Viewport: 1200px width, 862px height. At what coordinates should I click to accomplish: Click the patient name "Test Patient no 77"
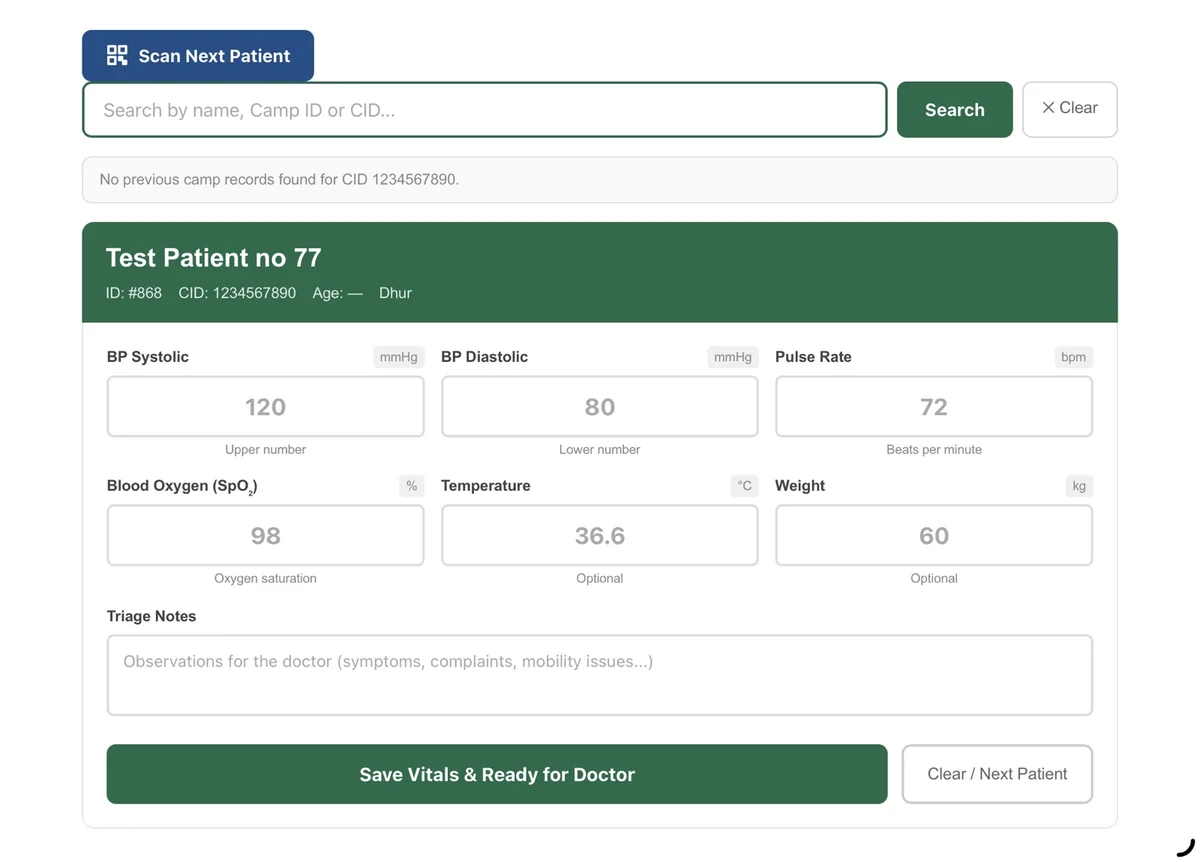213,258
